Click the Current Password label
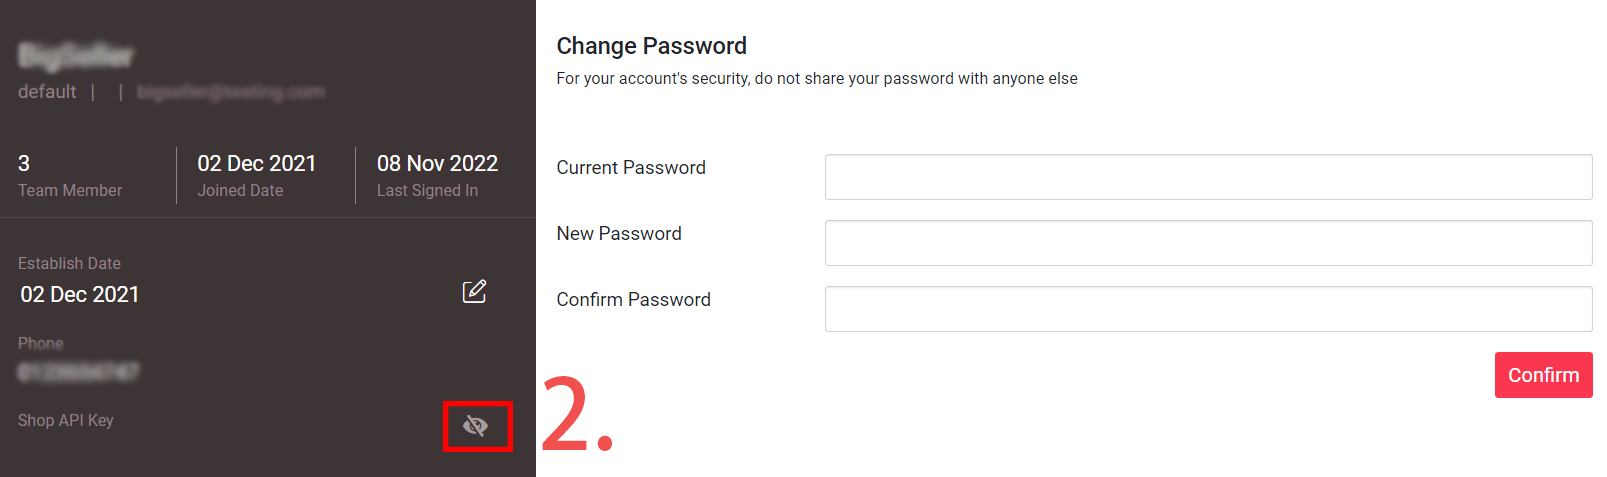The width and height of the screenshot is (1607, 477). tap(631, 168)
